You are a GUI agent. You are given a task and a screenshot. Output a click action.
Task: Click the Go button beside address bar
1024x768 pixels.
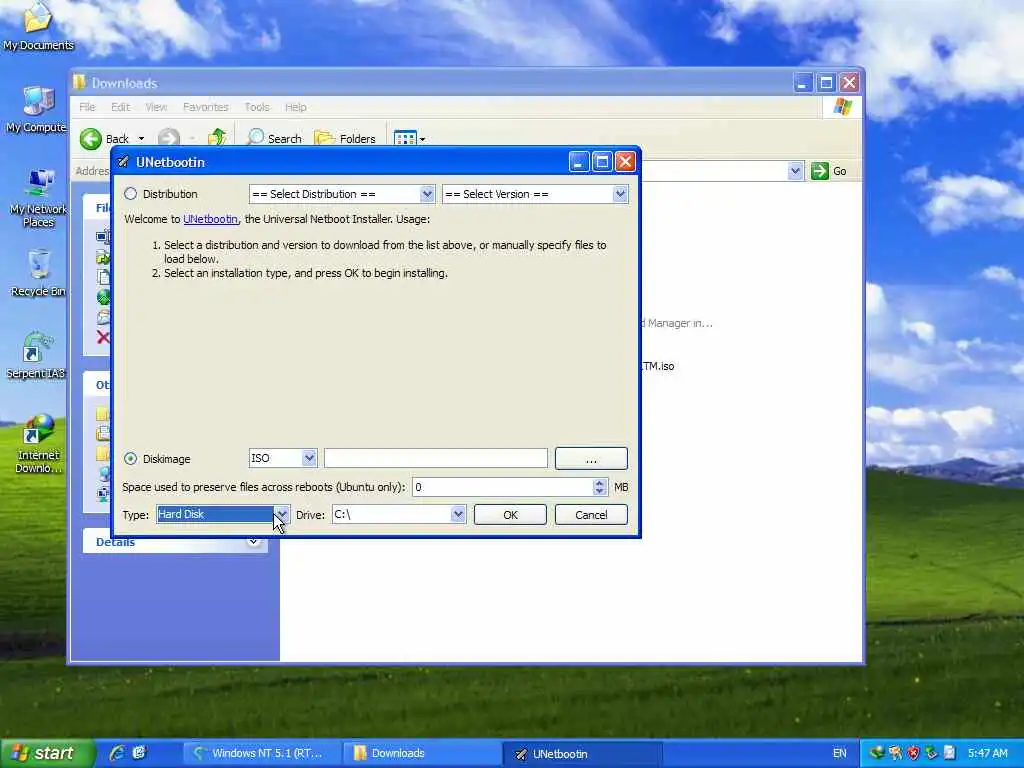[829, 171]
